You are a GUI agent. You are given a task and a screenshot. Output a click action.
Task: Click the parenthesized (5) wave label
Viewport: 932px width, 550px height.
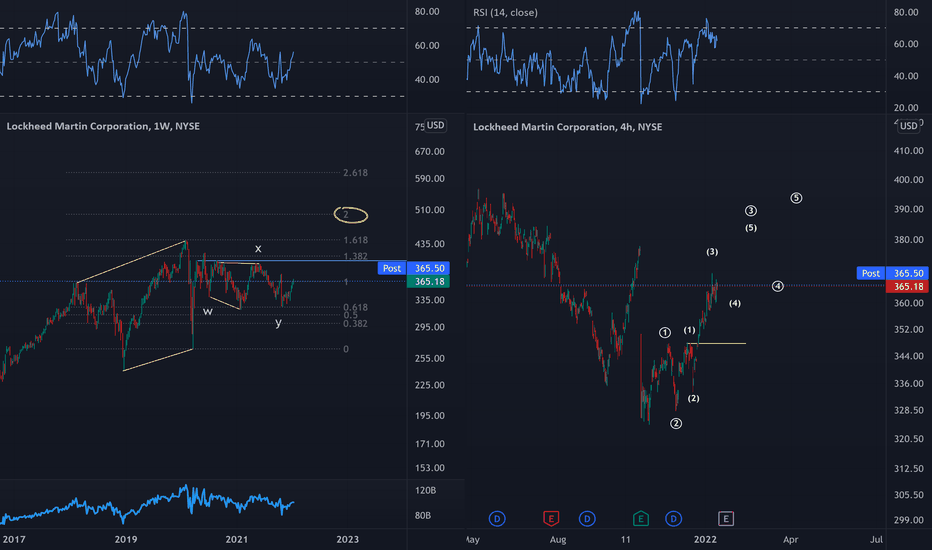(751, 228)
